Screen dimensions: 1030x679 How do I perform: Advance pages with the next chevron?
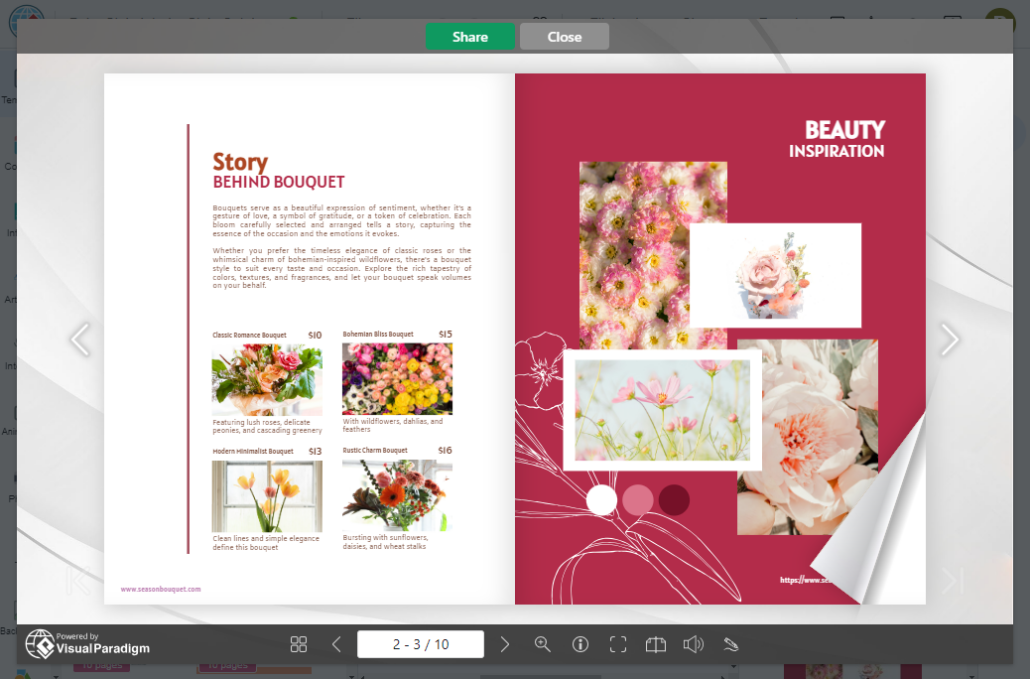[x=505, y=644]
